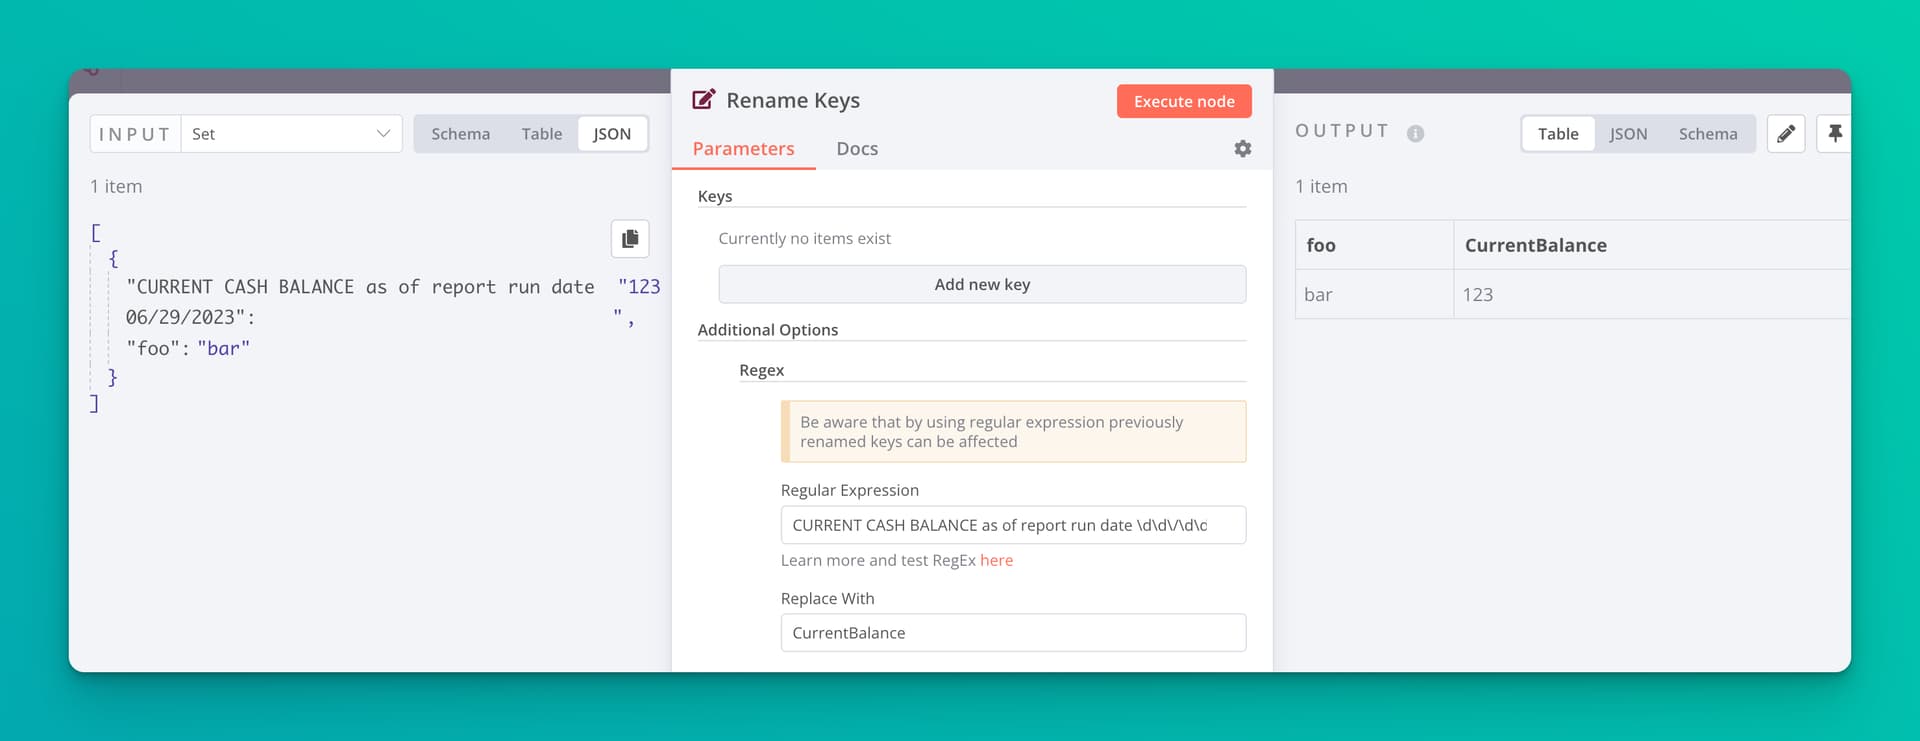
Task: Select JSON view for input
Action: (x=612, y=134)
